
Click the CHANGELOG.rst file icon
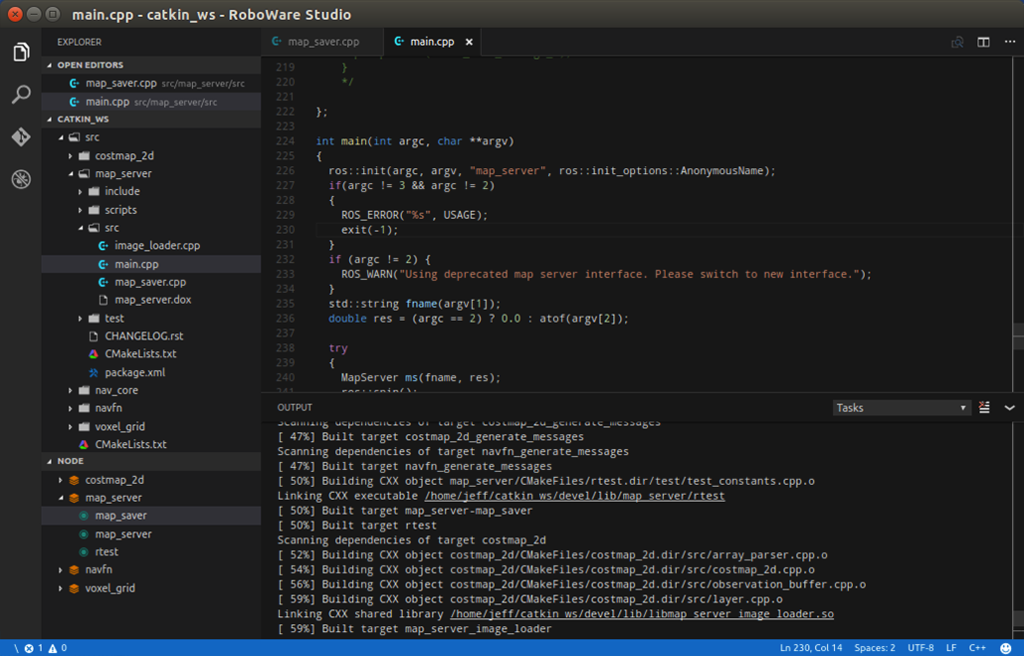tap(93, 336)
